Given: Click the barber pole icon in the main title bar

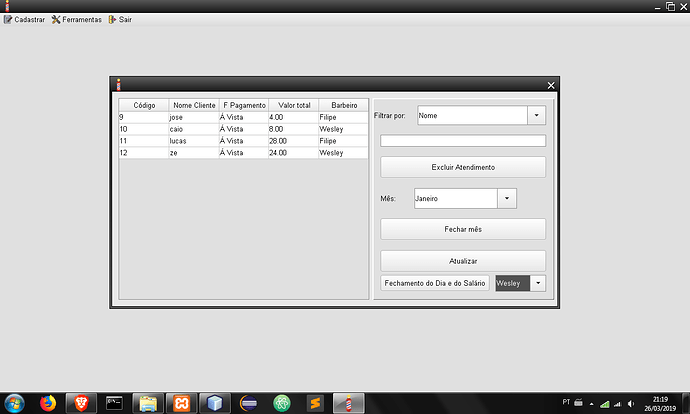Looking at the screenshot, I should click(x=7, y=6).
